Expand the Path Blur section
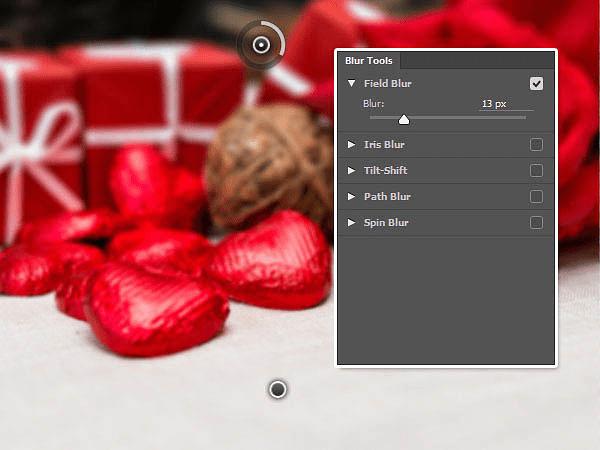 351,196
